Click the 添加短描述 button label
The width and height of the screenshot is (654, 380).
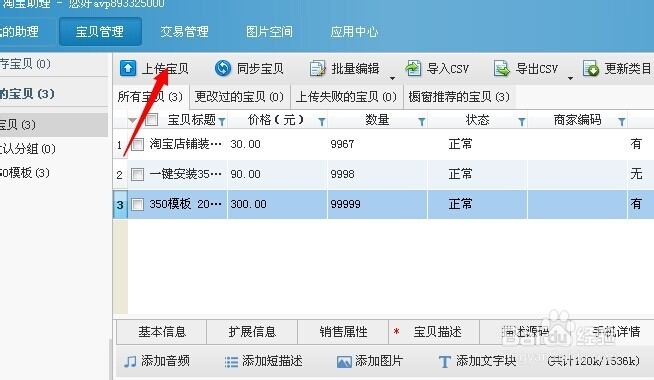click(x=272, y=361)
